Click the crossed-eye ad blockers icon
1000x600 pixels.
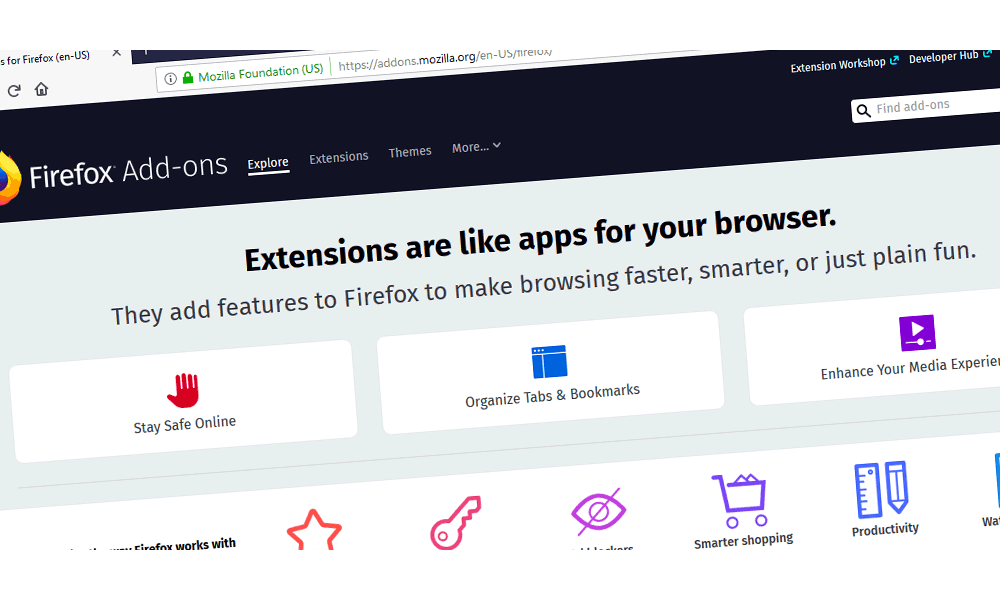[x=600, y=510]
